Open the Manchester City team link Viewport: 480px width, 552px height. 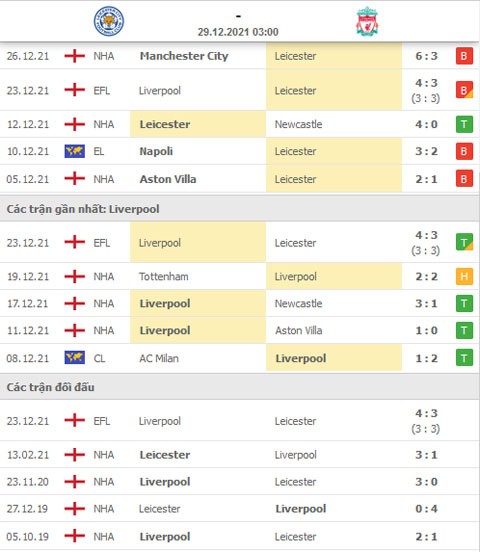(x=184, y=56)
